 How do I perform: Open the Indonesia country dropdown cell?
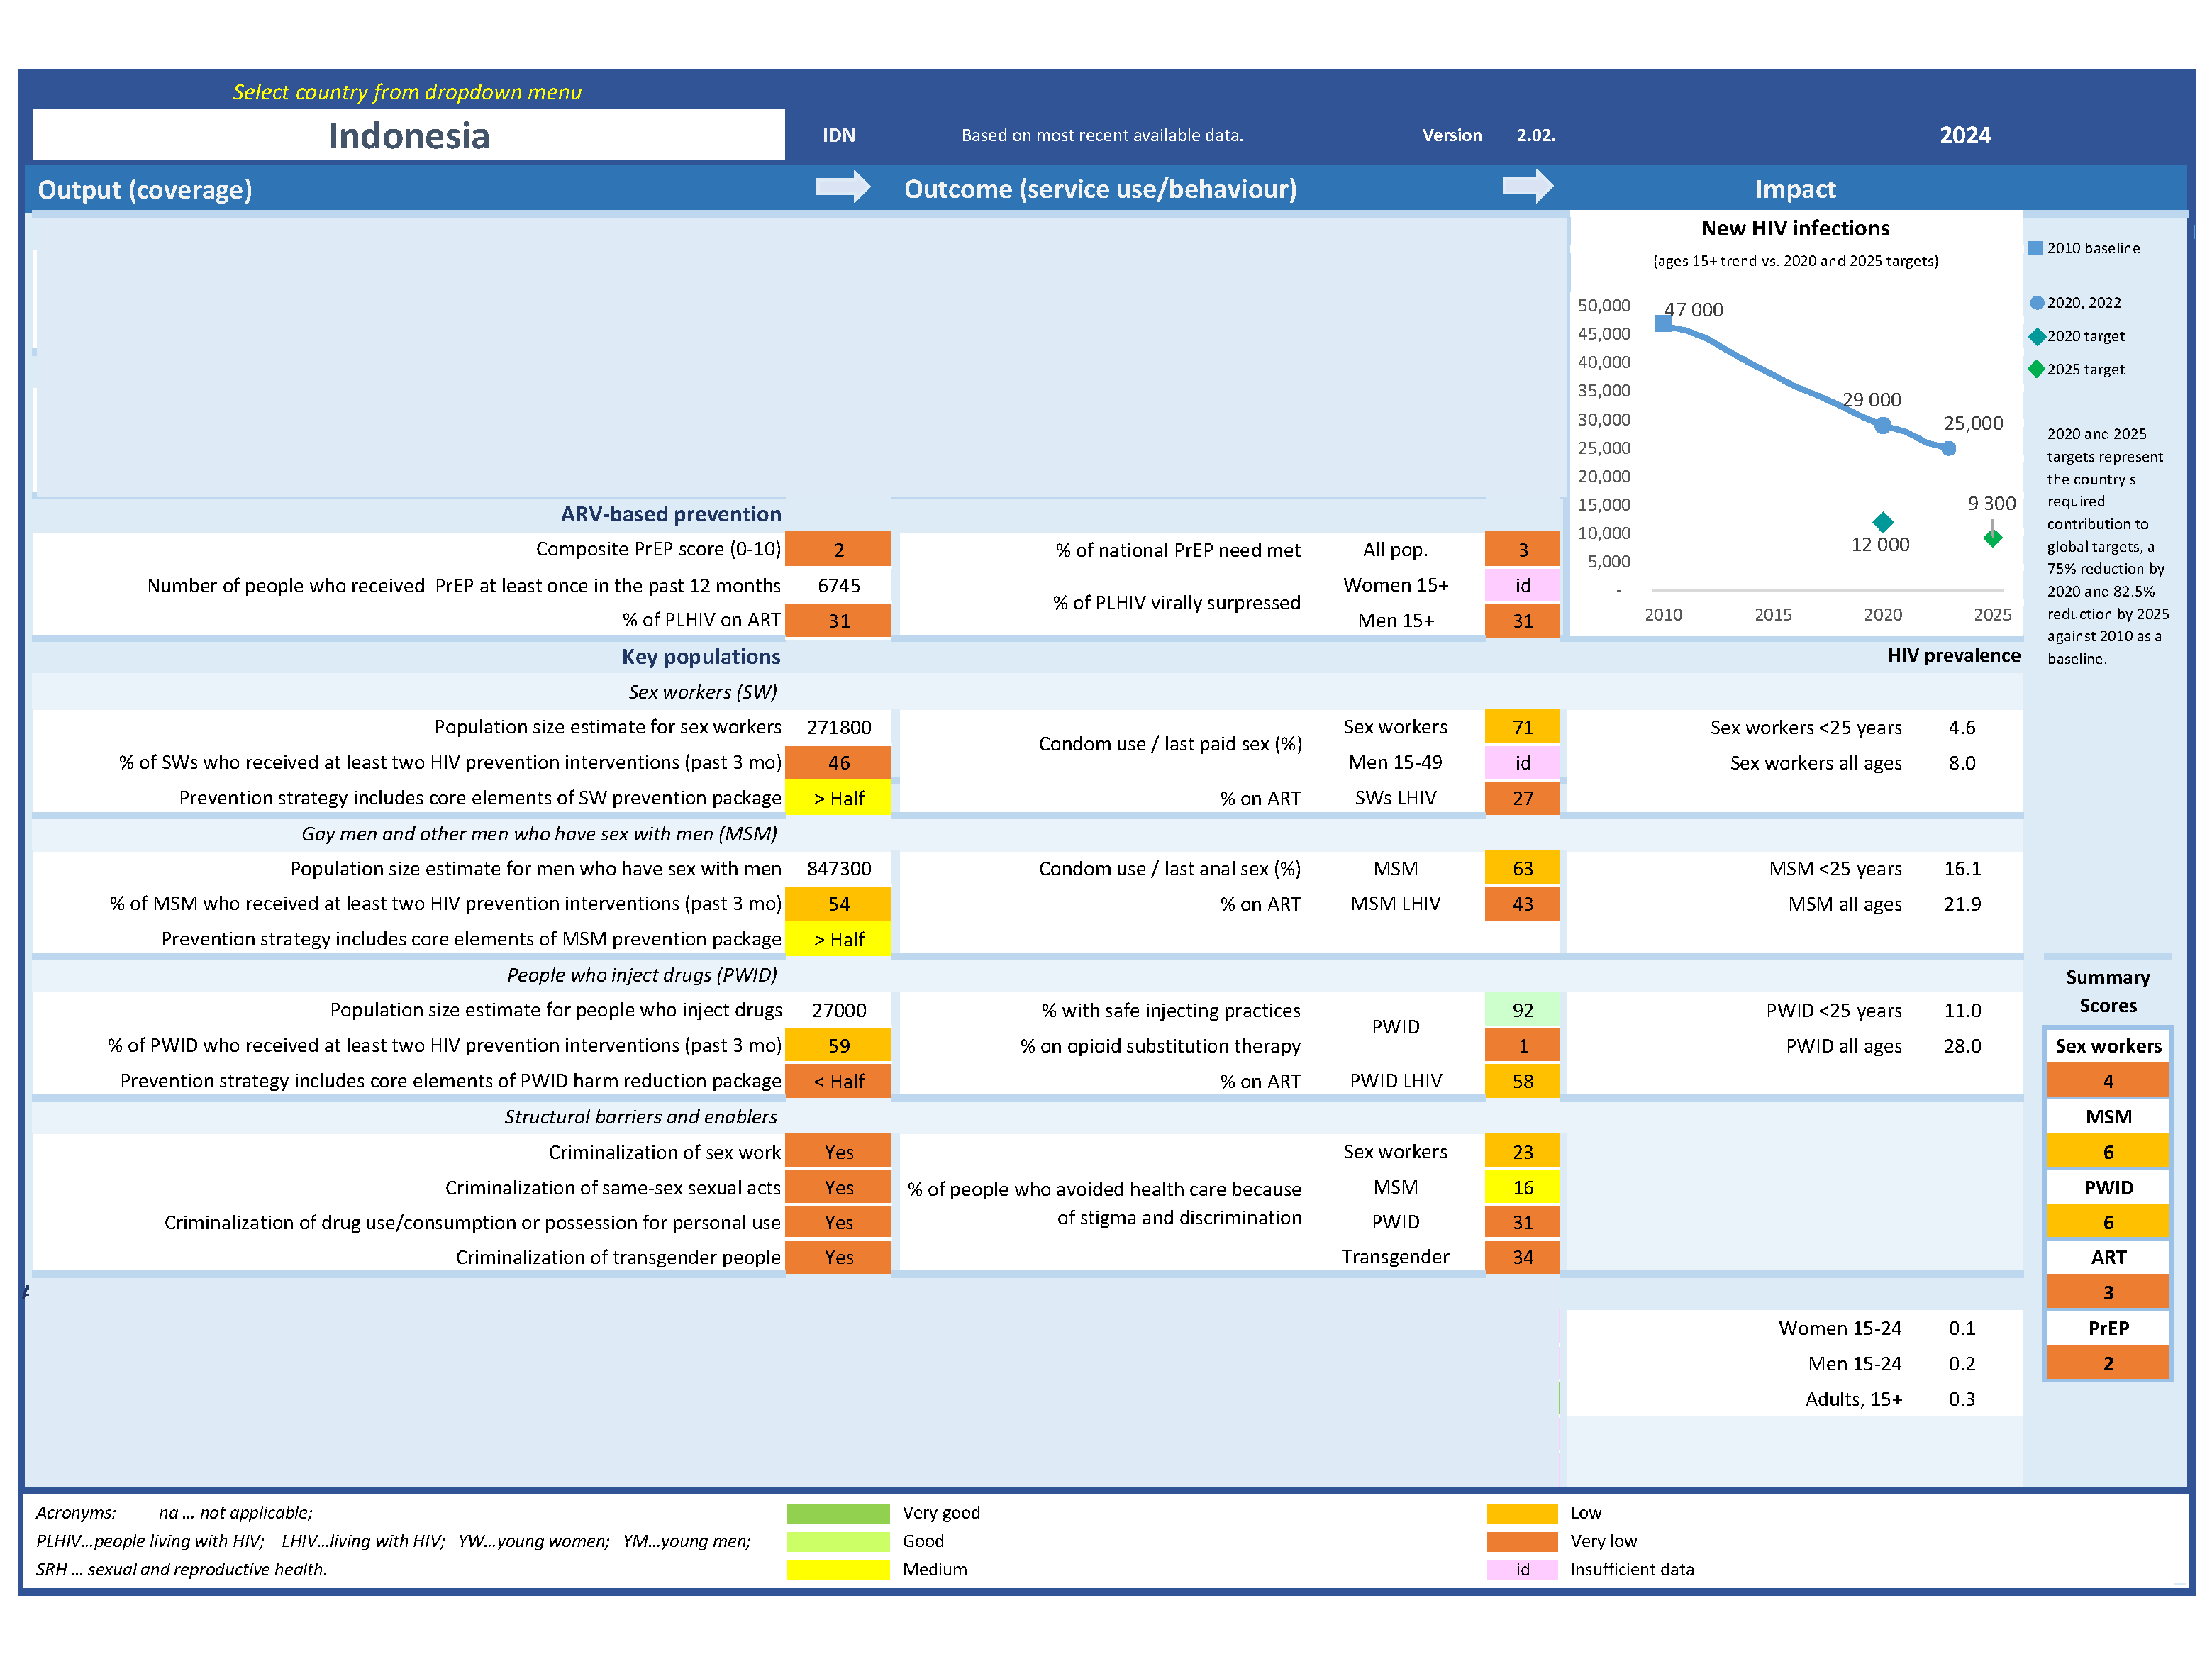(x=408, y=135)
